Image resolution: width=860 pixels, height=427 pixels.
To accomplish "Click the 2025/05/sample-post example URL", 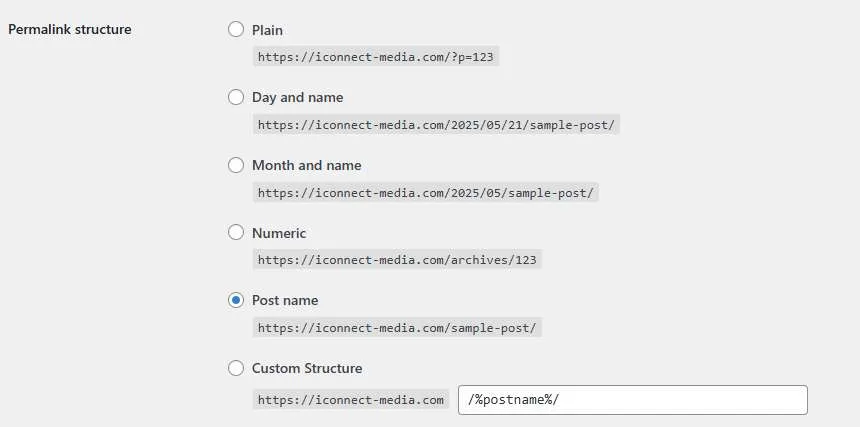I will [x=426, y=193].
